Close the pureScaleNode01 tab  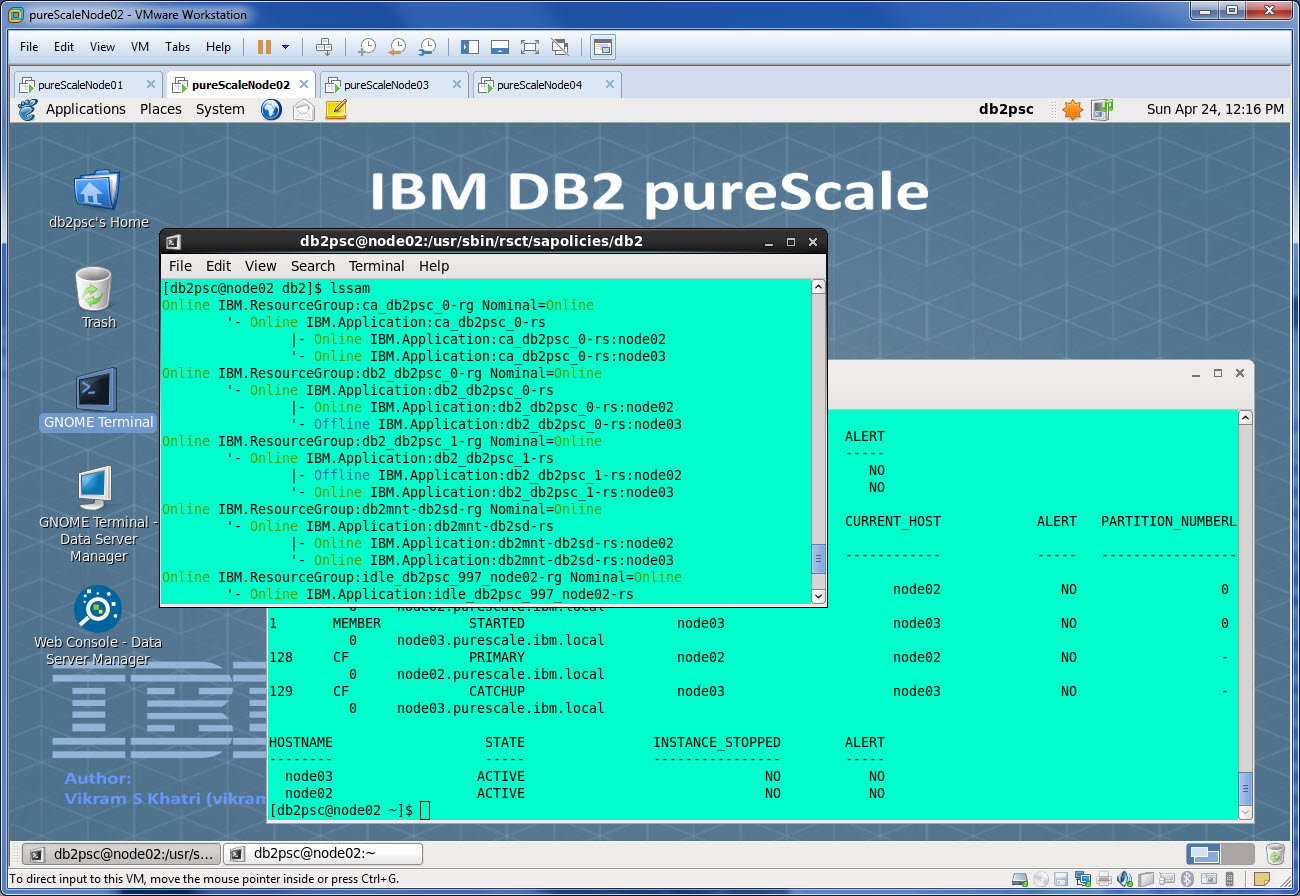pyautogui.click(x=151, y=85)
